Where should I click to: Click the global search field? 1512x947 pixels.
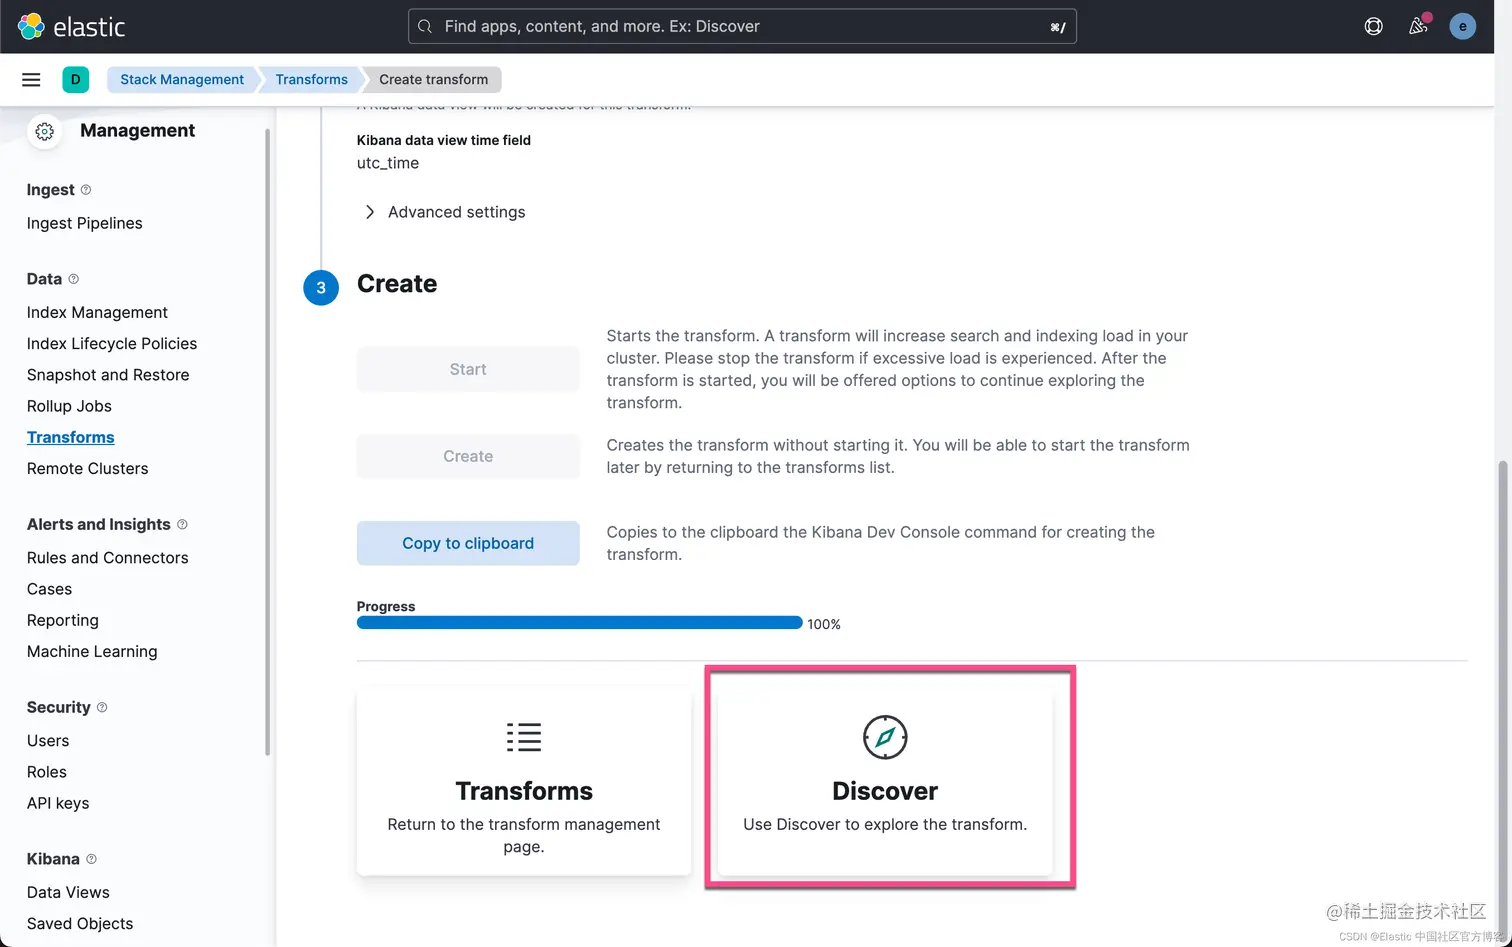[x=742, y=26]
